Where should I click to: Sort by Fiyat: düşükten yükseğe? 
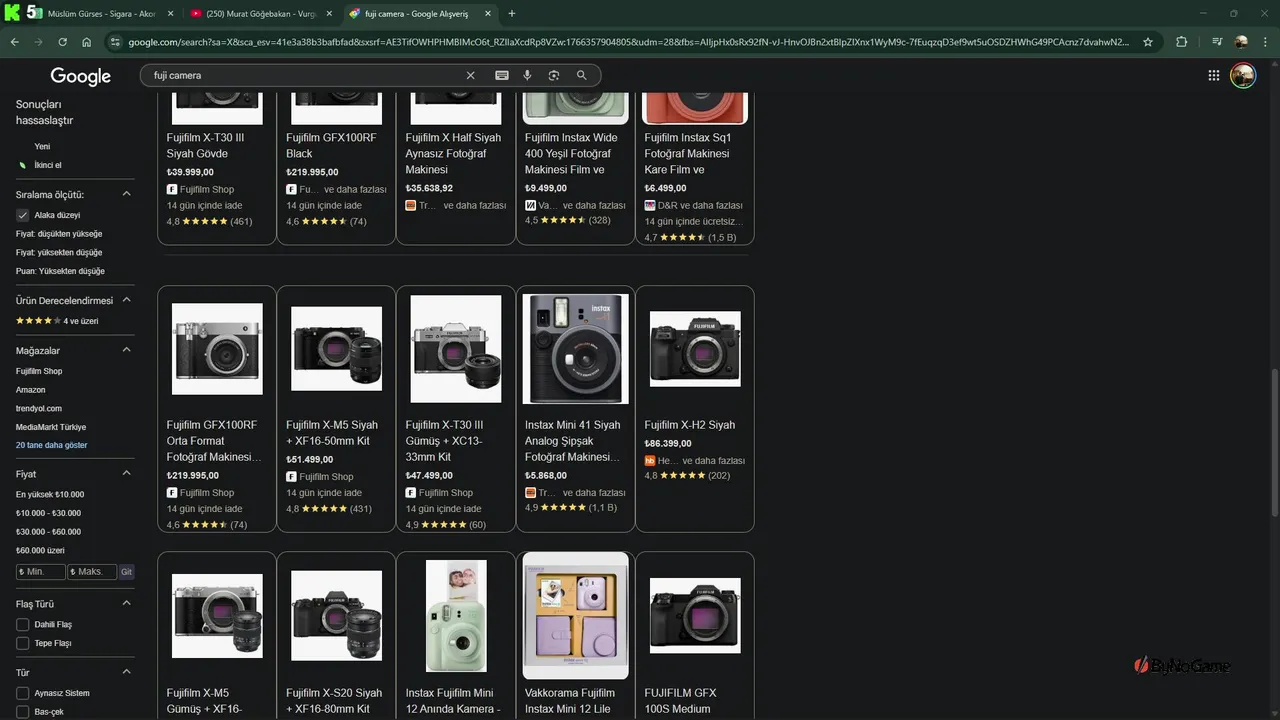pyautogui.click(x=59, y=233)
